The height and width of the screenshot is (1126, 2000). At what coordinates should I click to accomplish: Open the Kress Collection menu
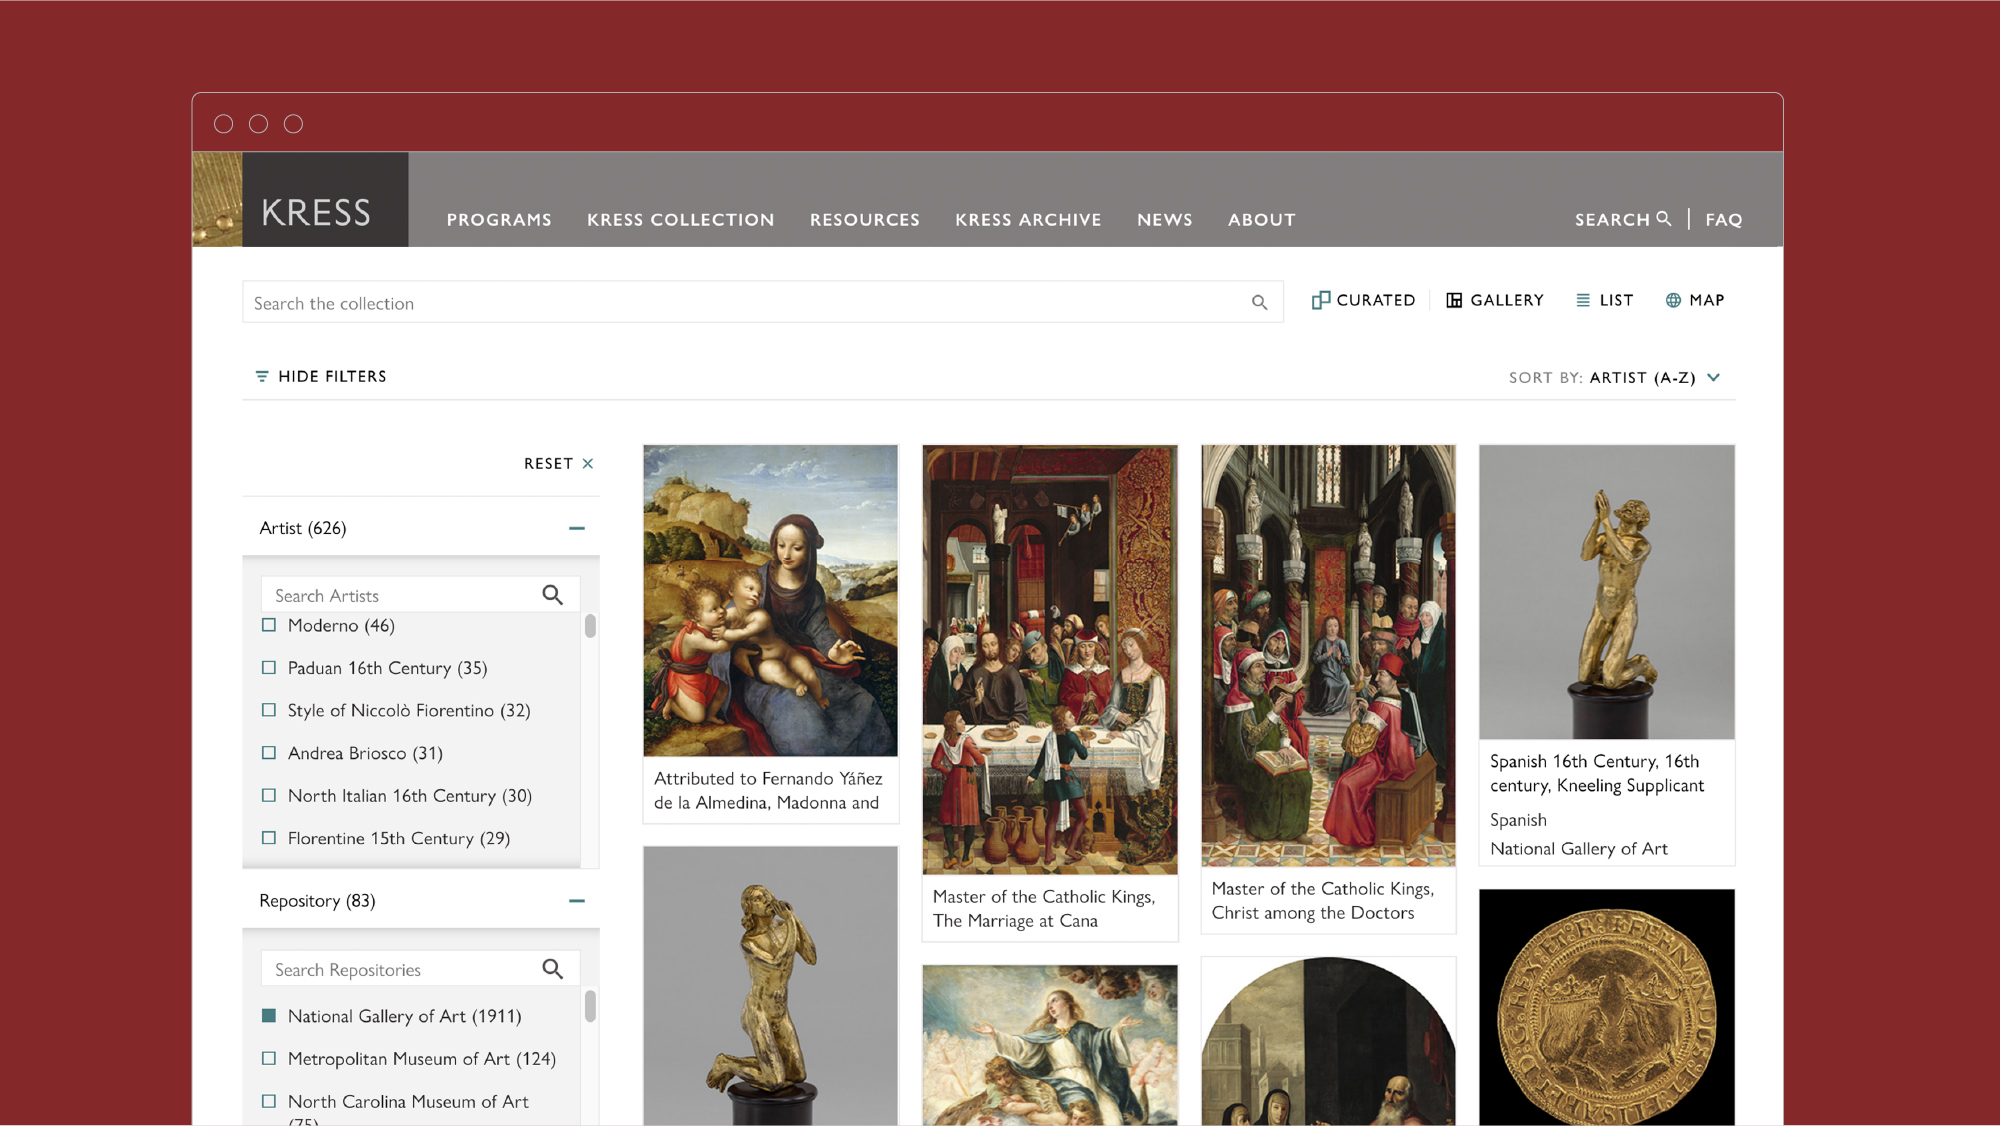(680, 219)
